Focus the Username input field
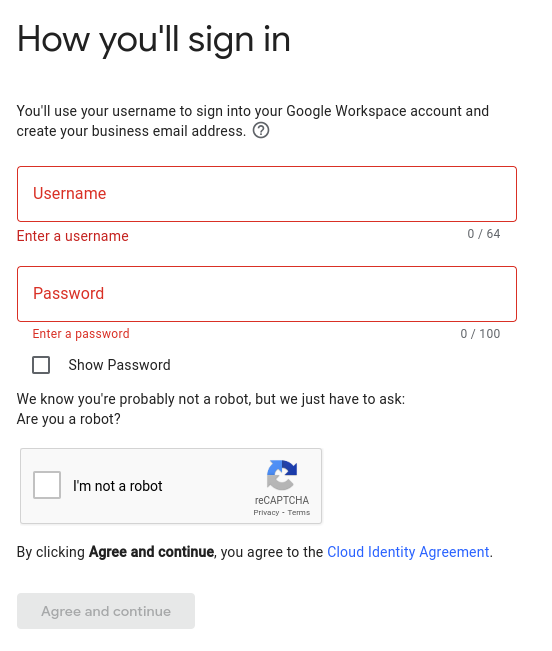 coord(267,194)
